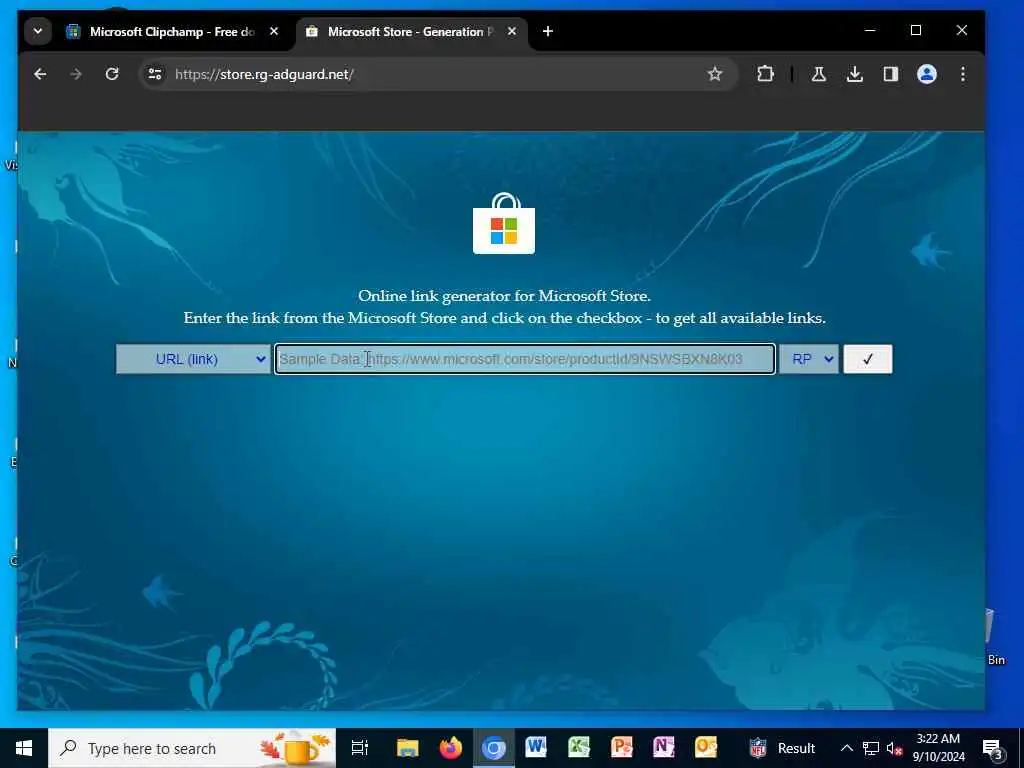Open OneNote from the taskbar
The width and height of the screenshot is (1024, 768).
pos(664,747)
